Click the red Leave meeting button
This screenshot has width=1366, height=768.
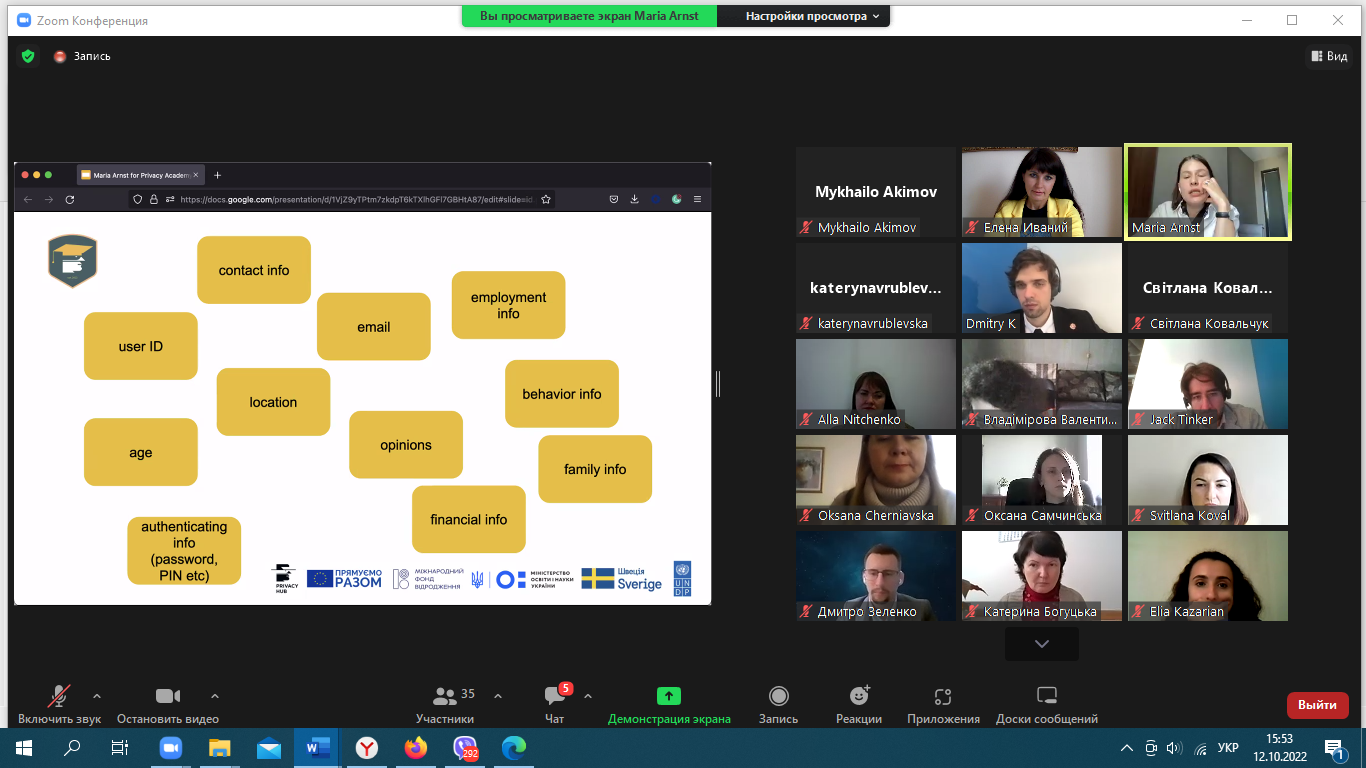click(1317, 705)
